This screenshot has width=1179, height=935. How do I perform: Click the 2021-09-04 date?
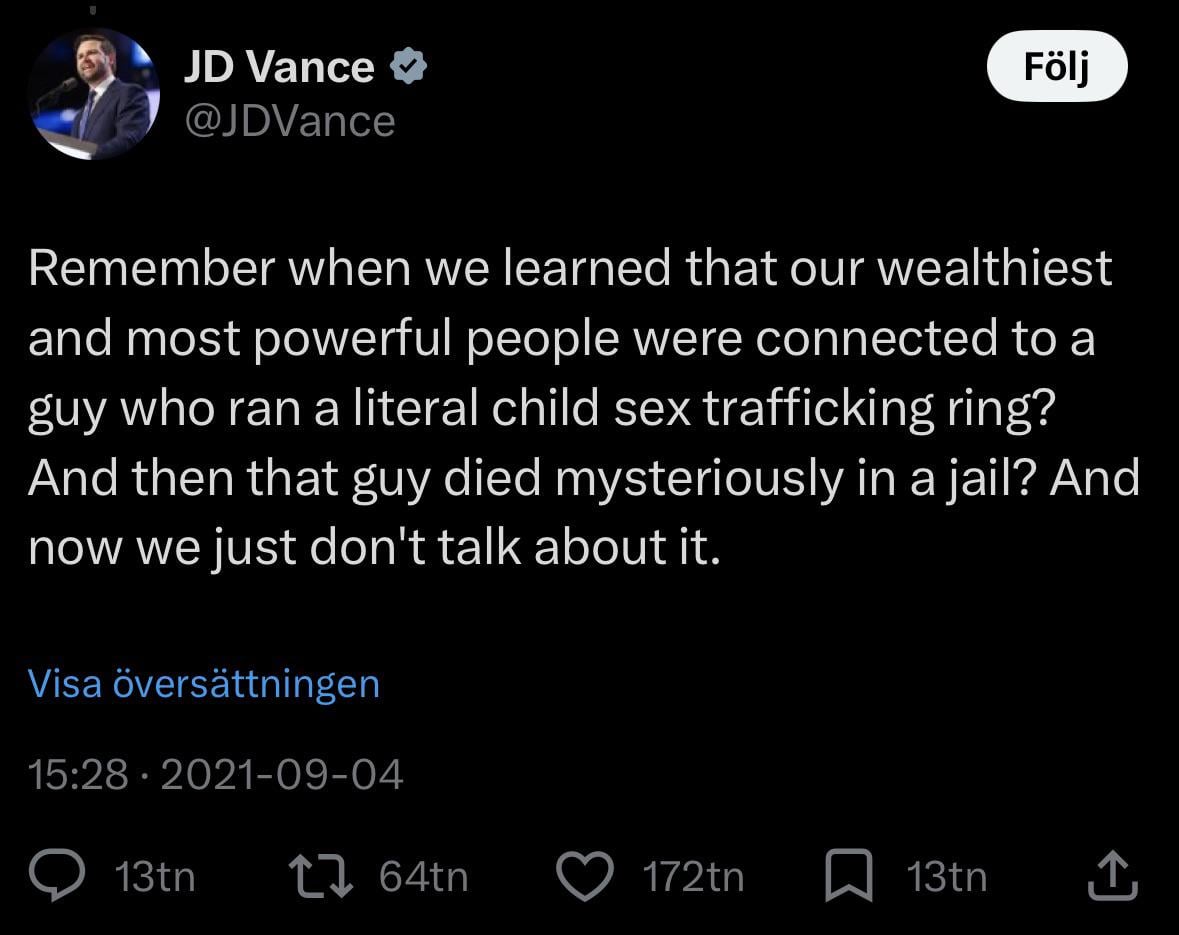pyautogui.click(x=281, y=775)
